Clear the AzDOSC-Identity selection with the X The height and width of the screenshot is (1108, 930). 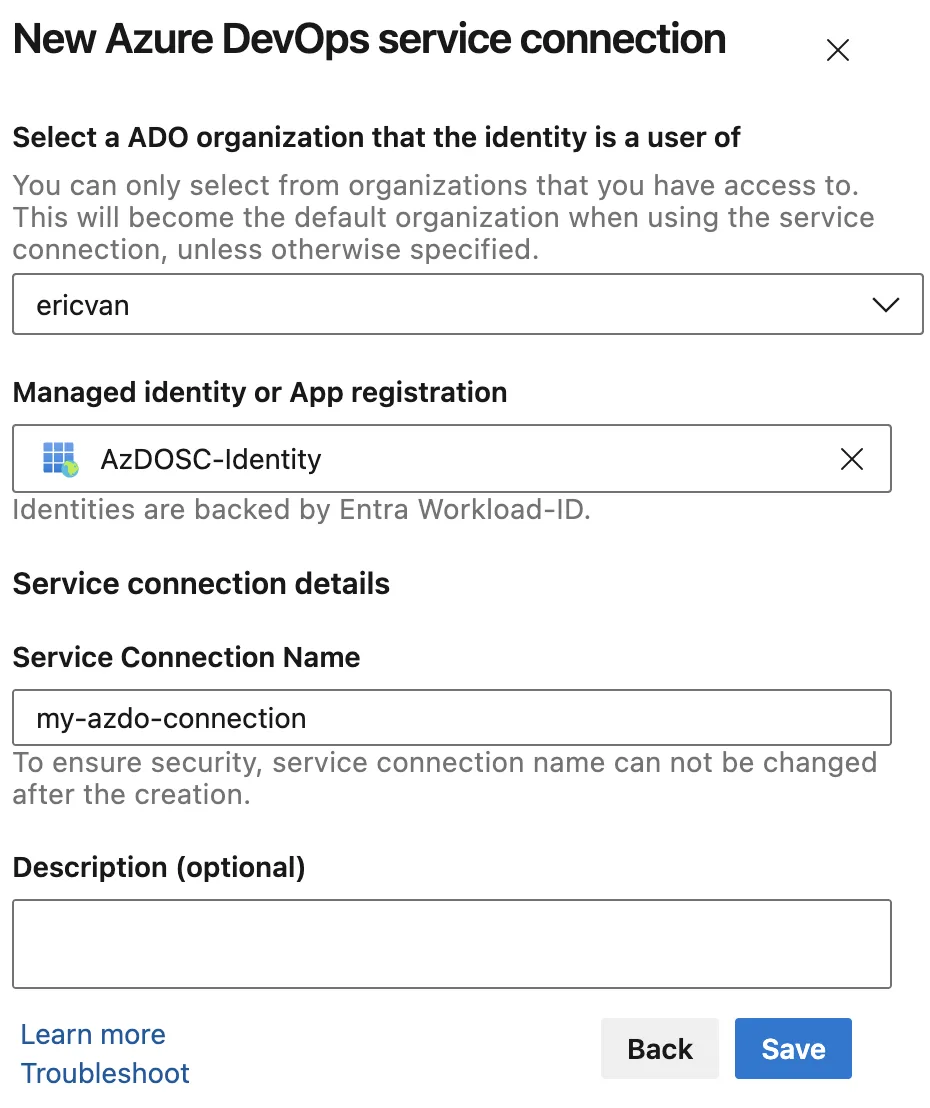click(852, 459)
